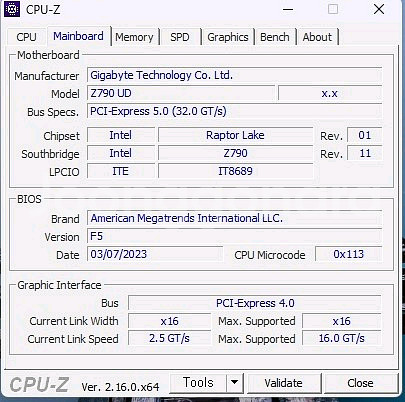The width and height of the screenshot is (405, 402).
Task: Switch to the CPU tab
Action: tap(26, 37)
